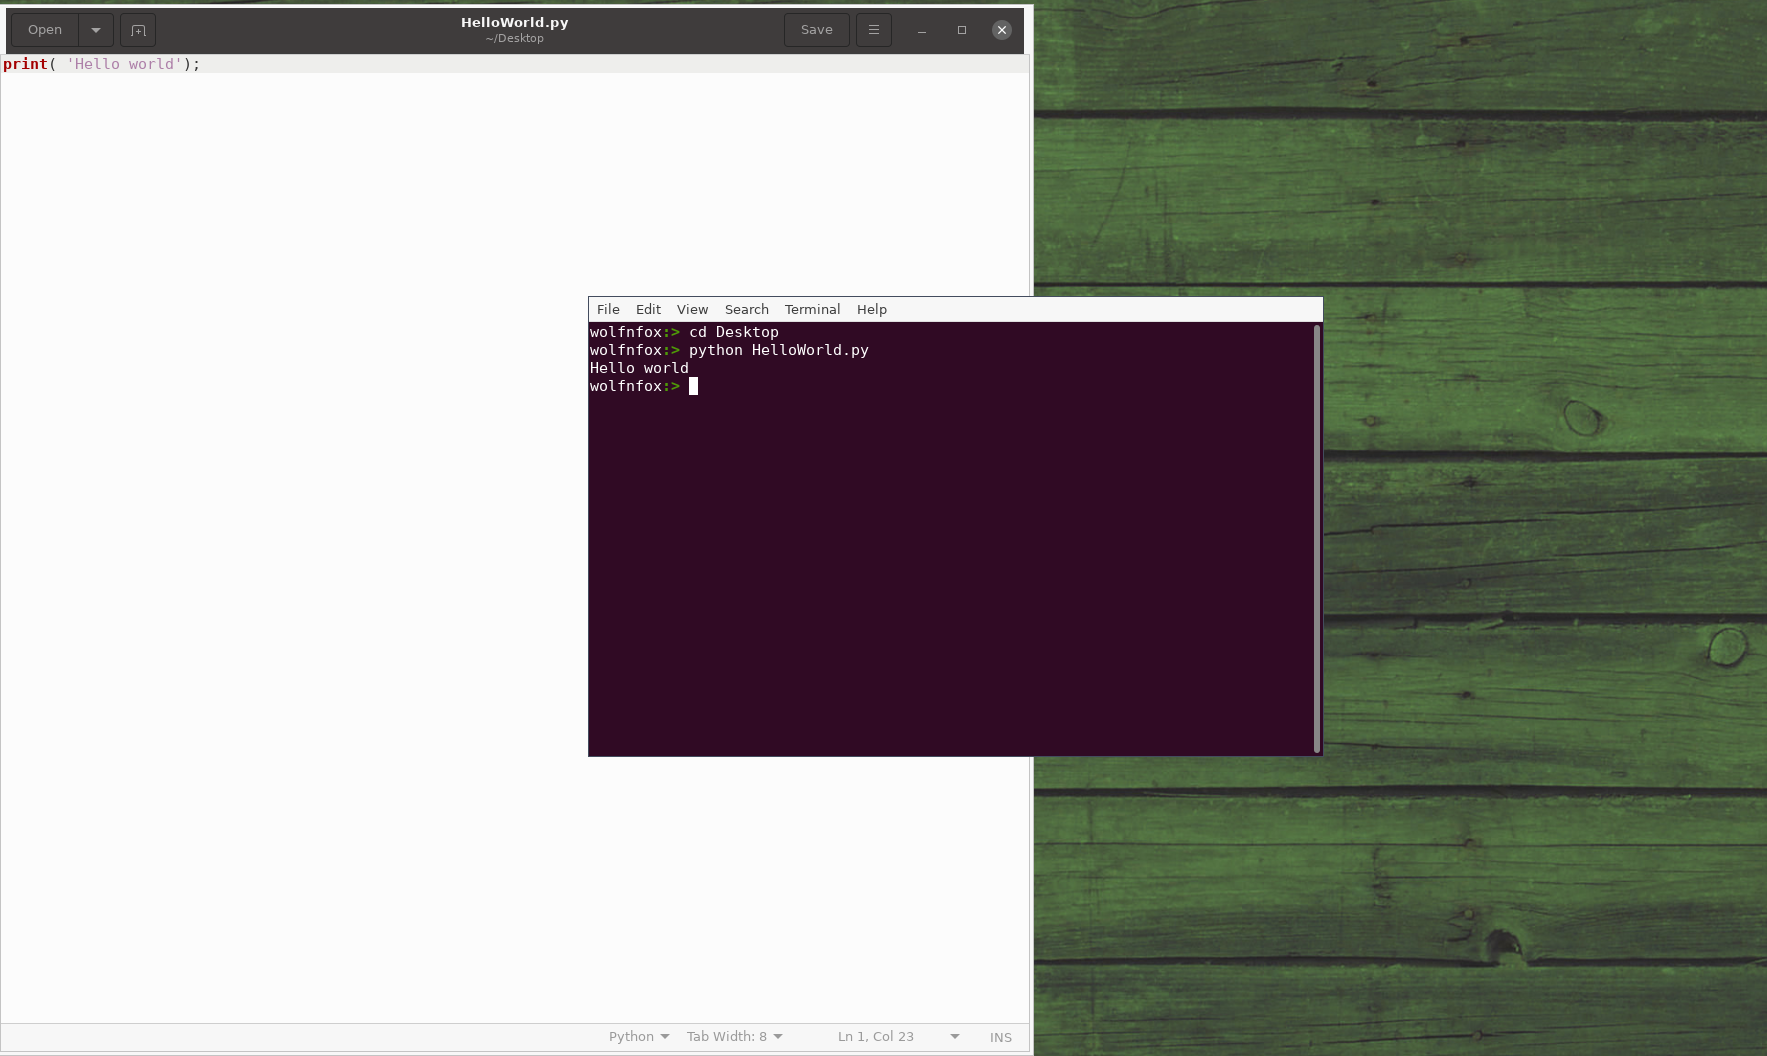Place the cursor in the print statement line
Image resolution: width=1767 pixels, height=1056 pixels.
pyautogui.click(x=120, y=63)
